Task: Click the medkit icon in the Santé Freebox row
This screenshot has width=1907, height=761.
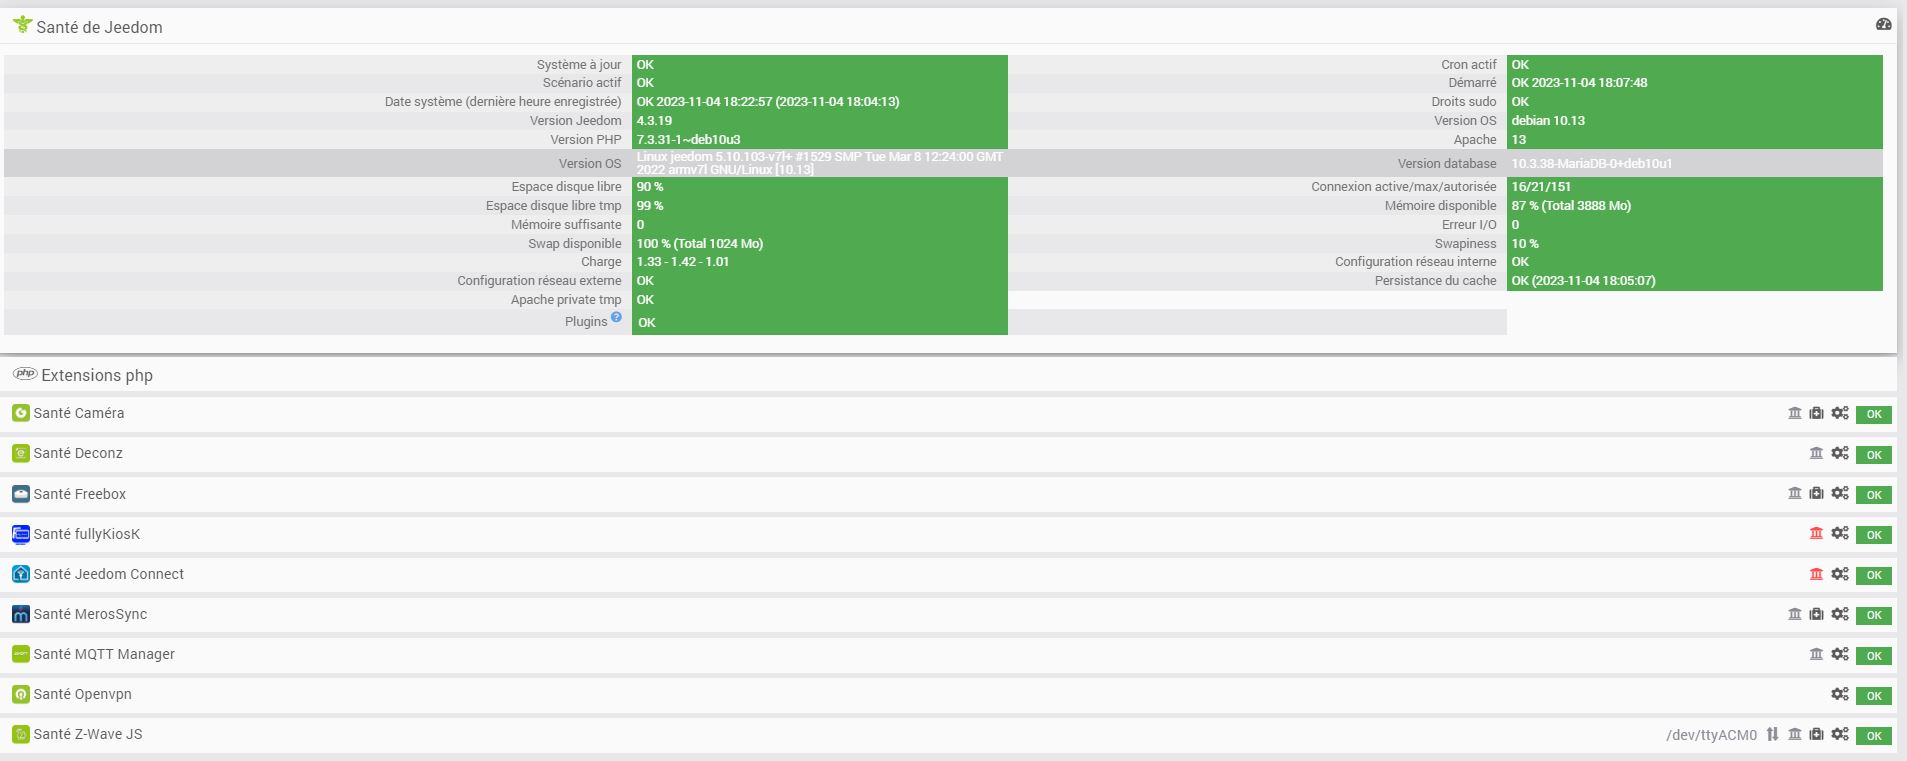Action: click(x=1817, y=493)
